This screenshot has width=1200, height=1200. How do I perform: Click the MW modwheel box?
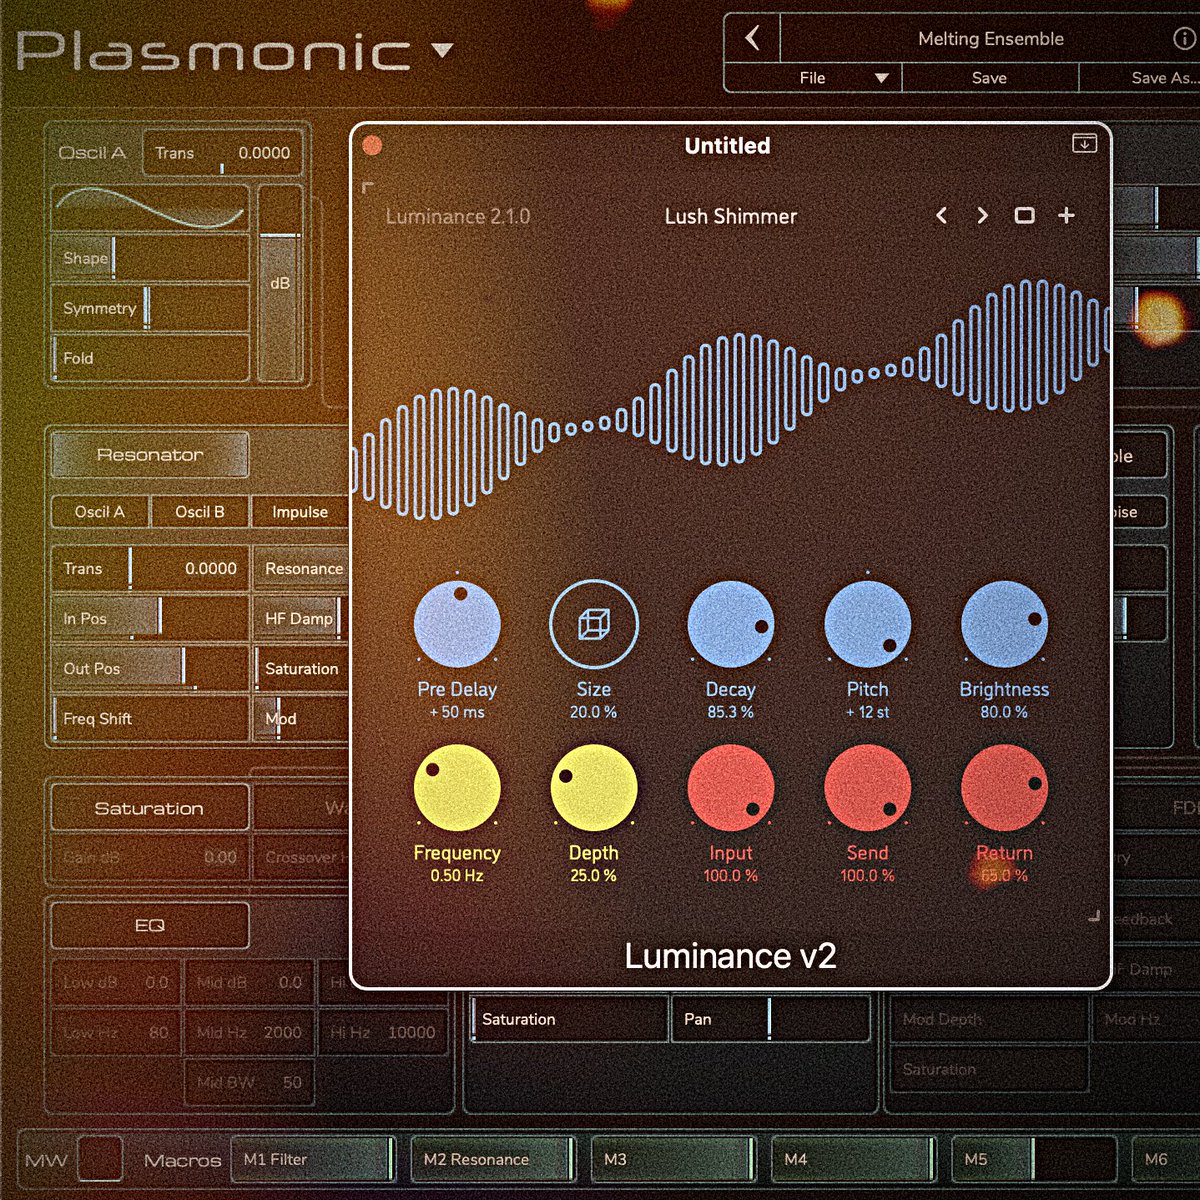[x=100, y=1159]
